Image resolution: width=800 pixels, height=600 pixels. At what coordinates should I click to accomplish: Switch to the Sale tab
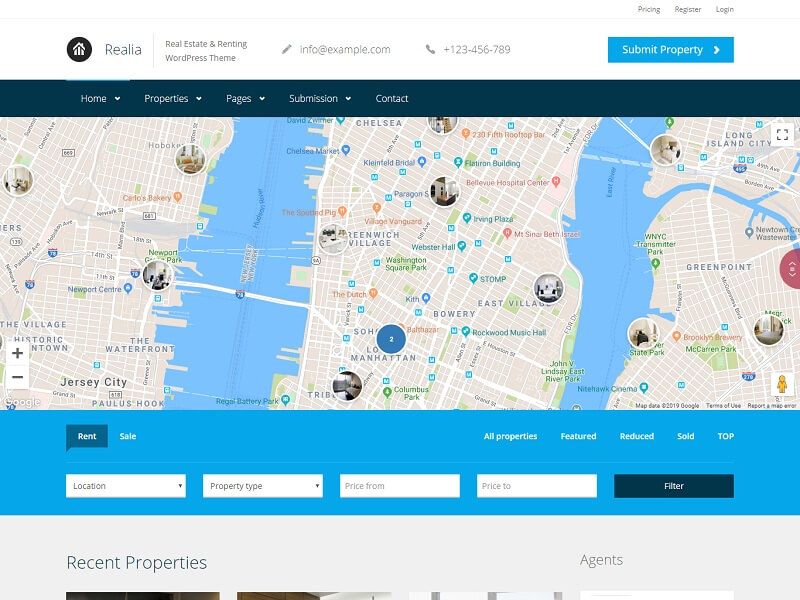[128, 436]
